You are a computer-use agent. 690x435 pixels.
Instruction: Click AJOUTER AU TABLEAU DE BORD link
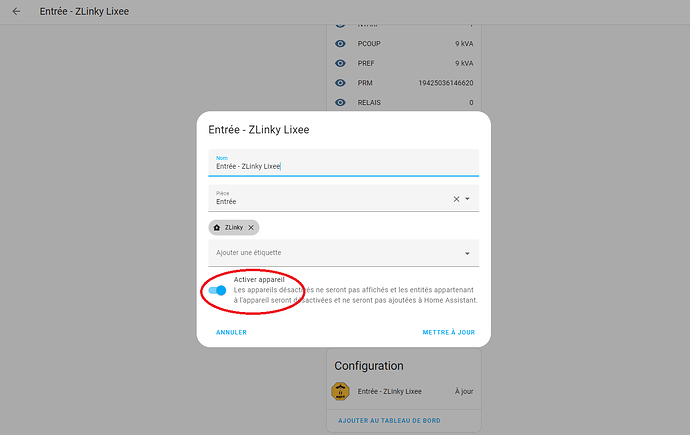click(x=389, y=421)
